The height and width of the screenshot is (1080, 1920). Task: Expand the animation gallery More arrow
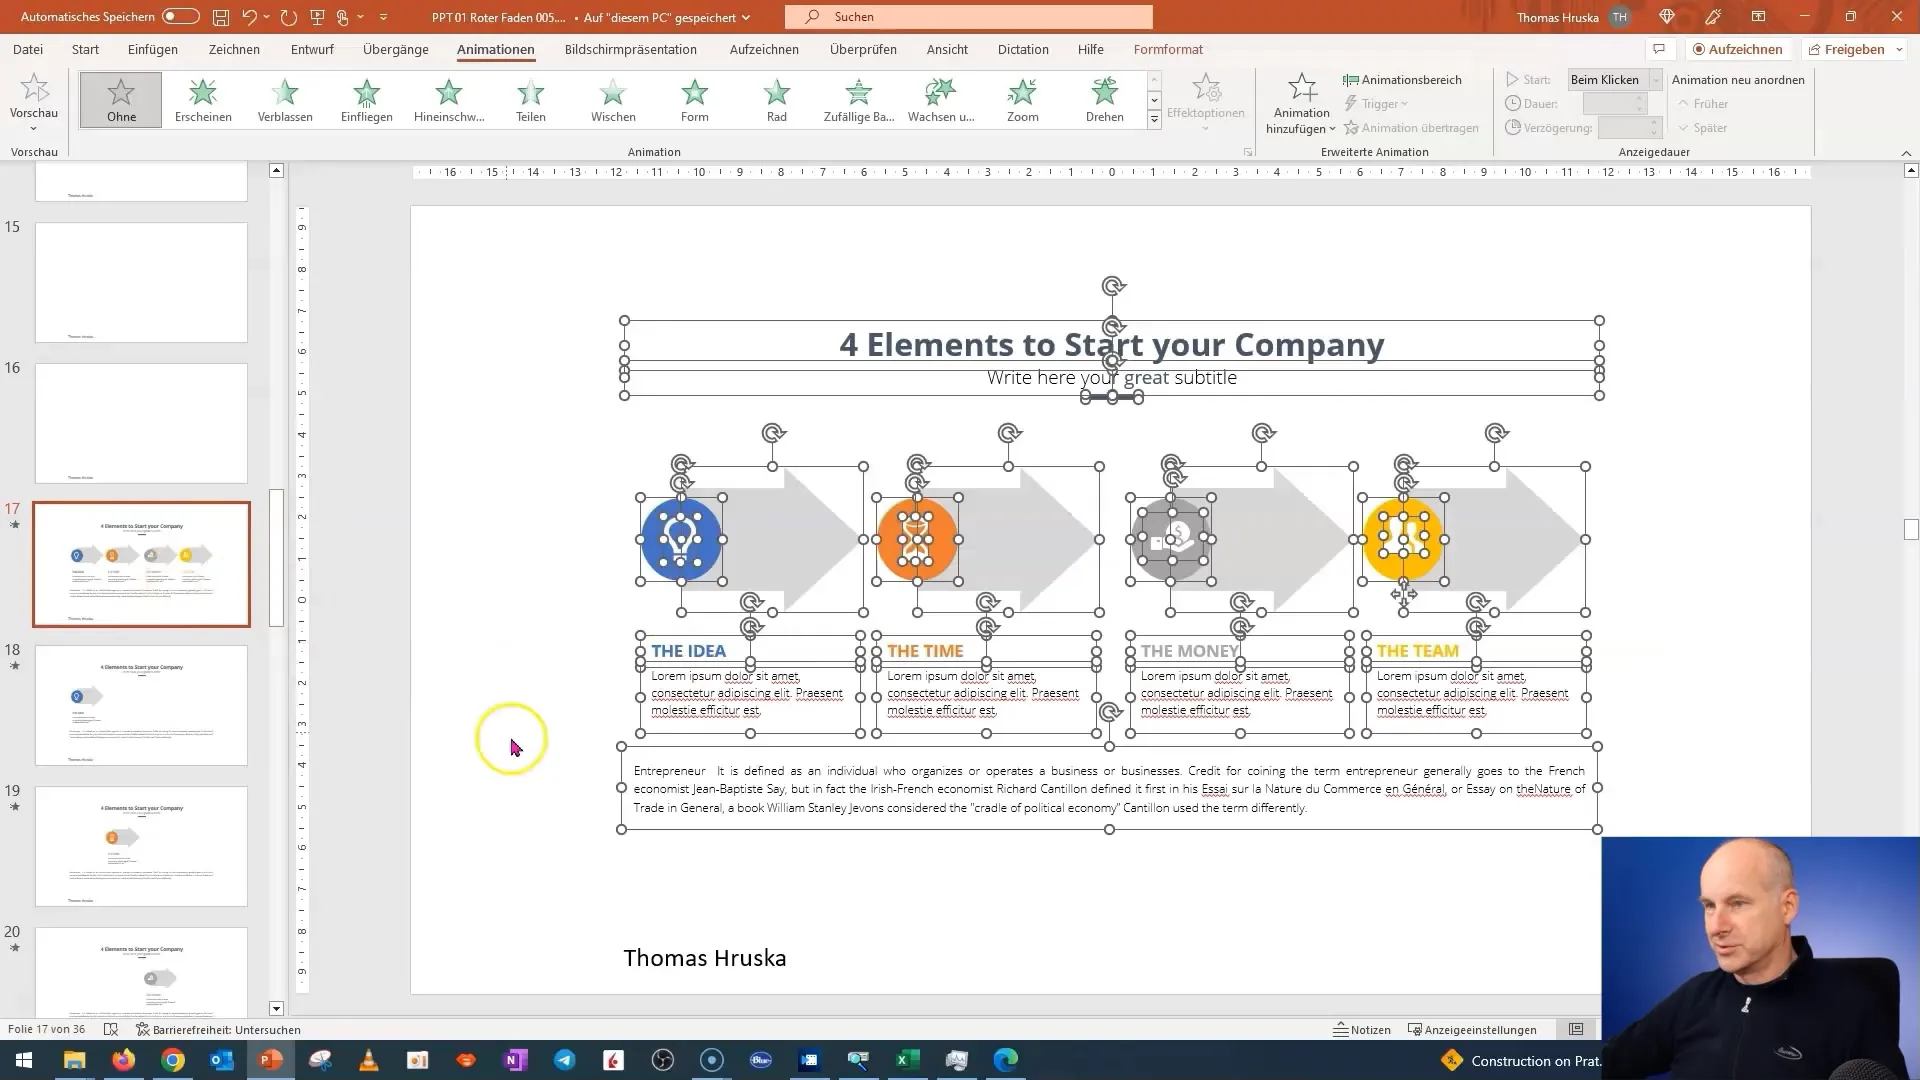1154,120
